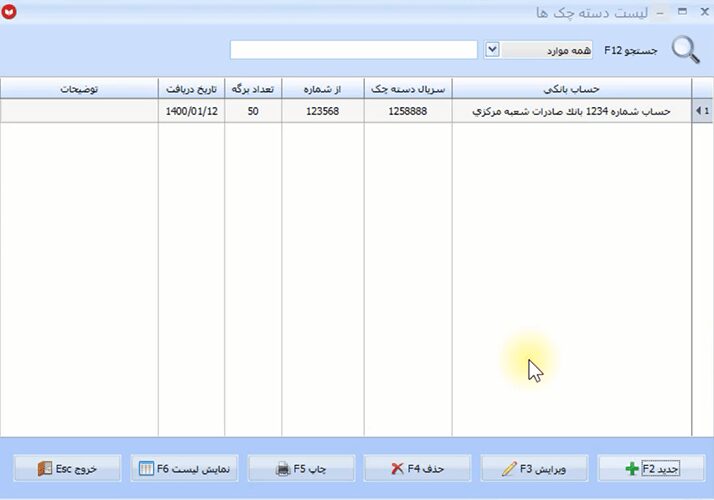Sort by توضیحات column header

click(x=79, y=89)
